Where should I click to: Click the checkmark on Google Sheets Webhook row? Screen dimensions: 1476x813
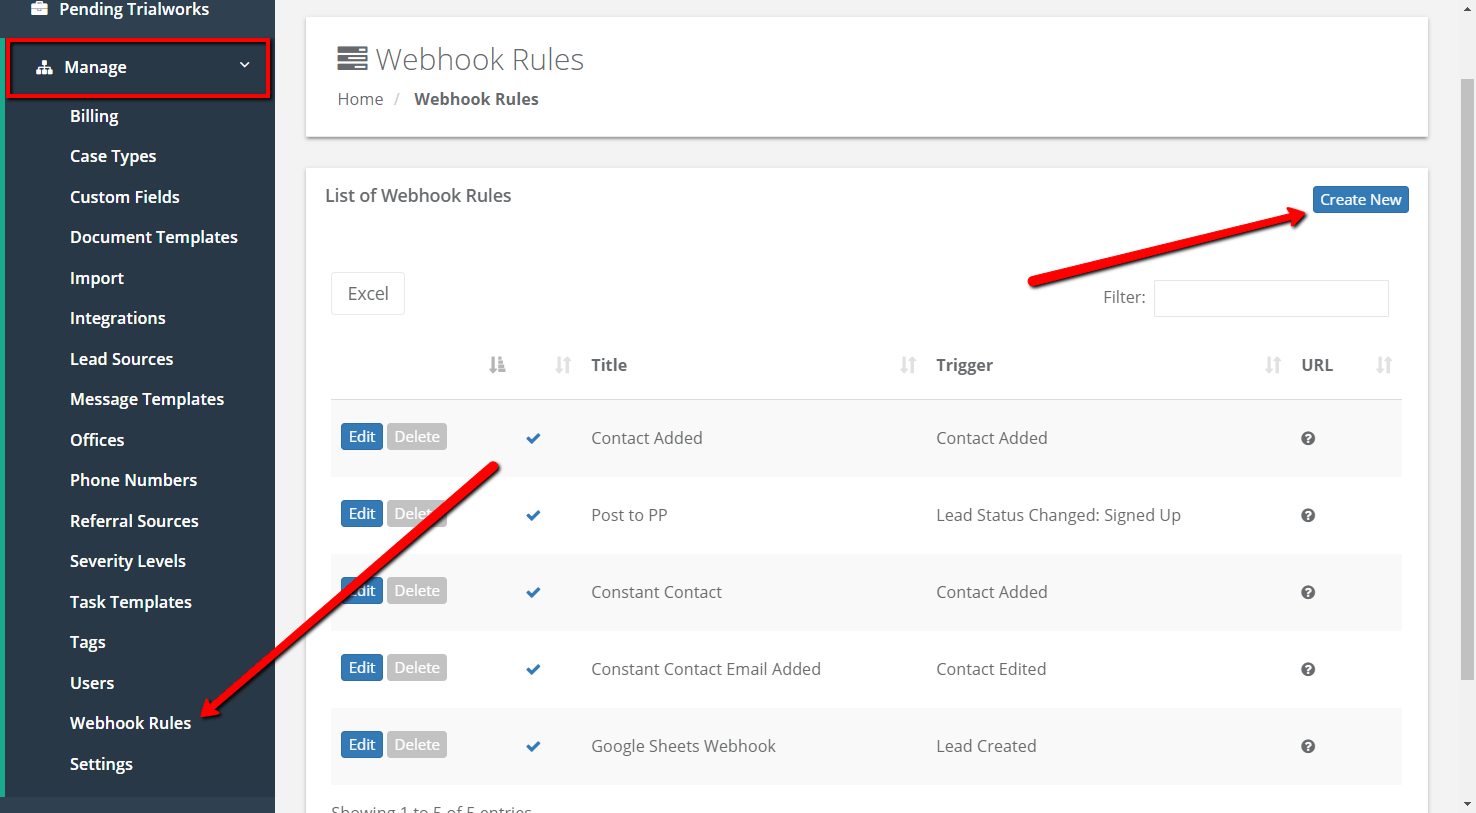[532, 745]
